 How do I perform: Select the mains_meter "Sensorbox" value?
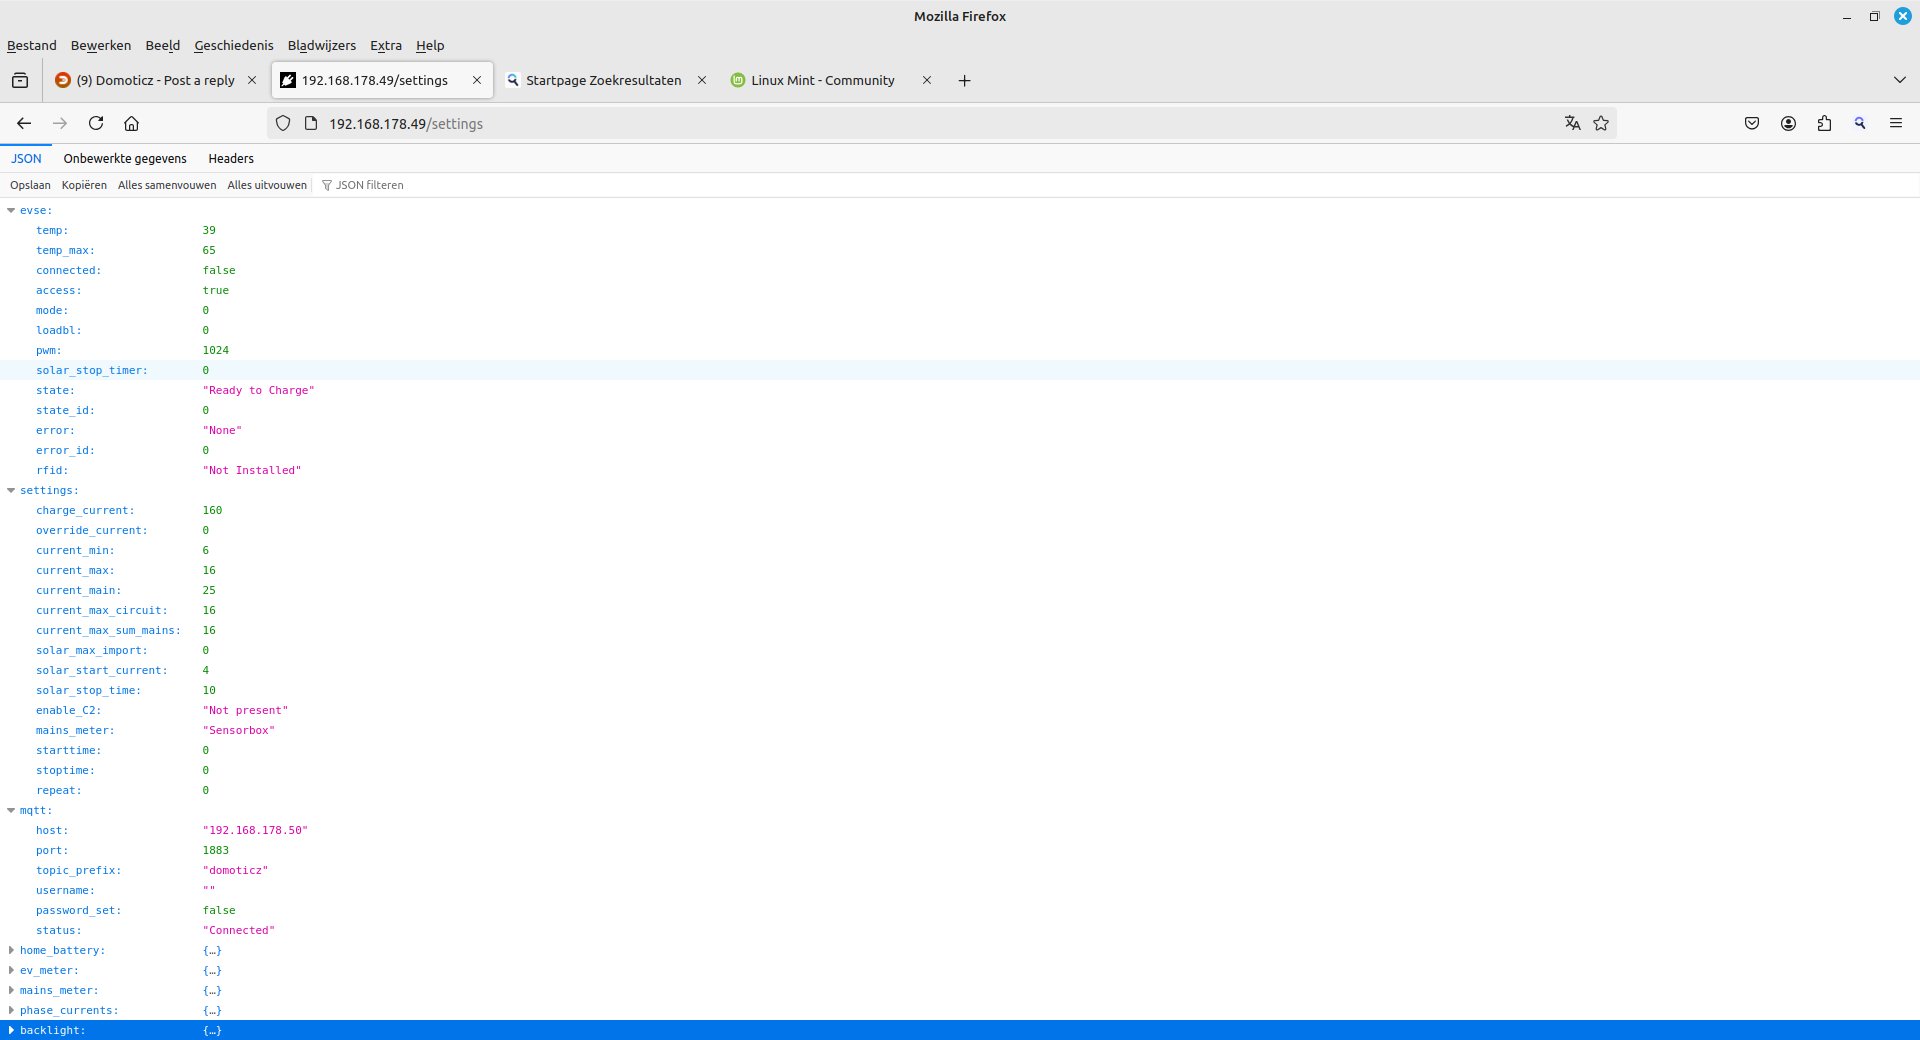[238, 730]
